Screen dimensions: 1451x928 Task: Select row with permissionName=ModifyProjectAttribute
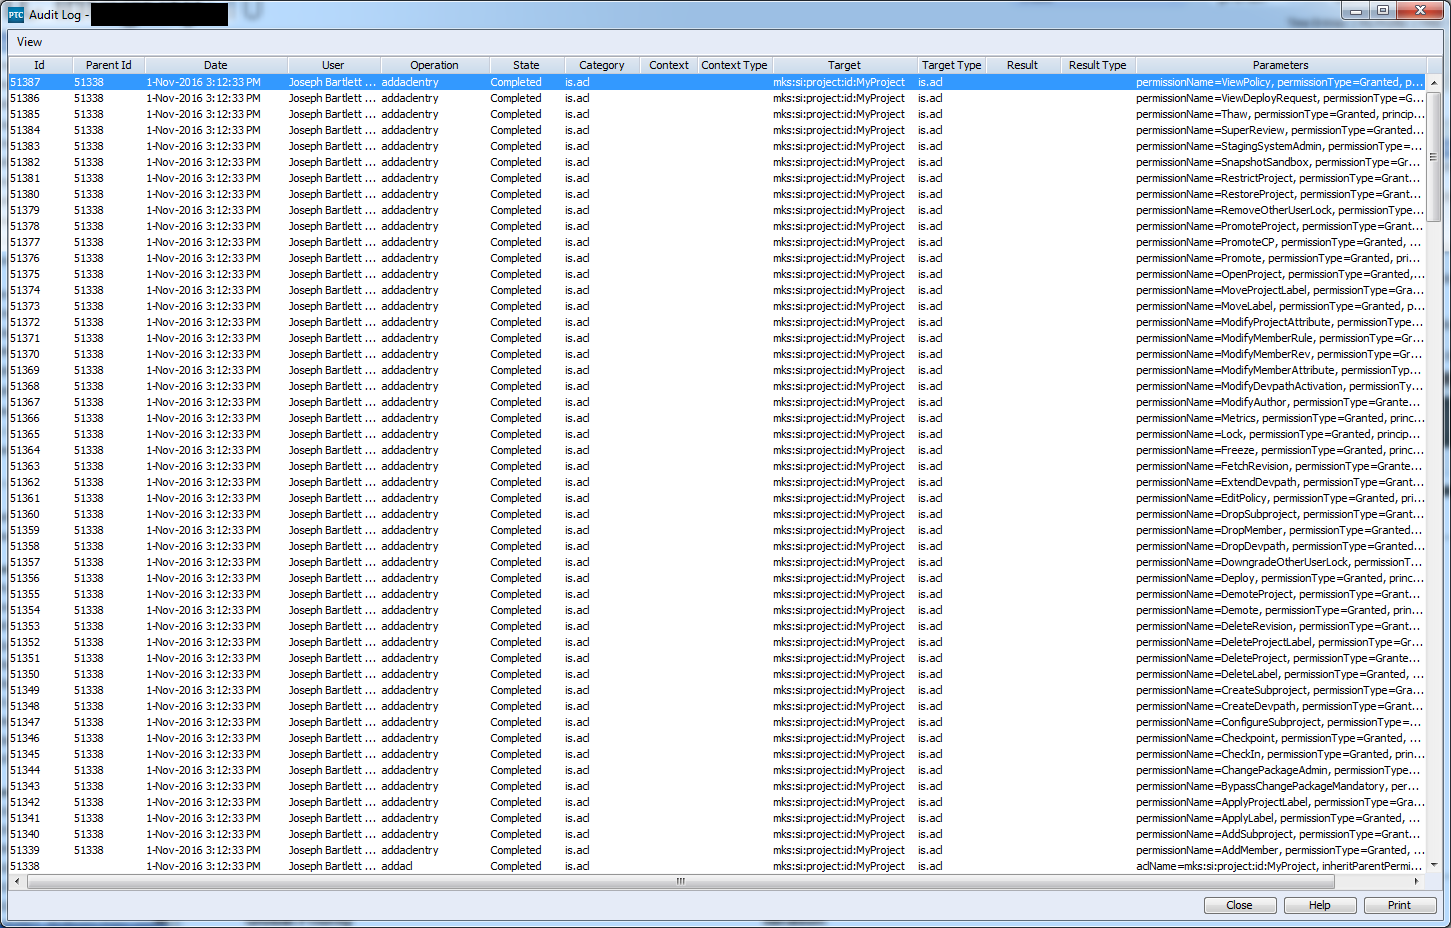[717, 322]
